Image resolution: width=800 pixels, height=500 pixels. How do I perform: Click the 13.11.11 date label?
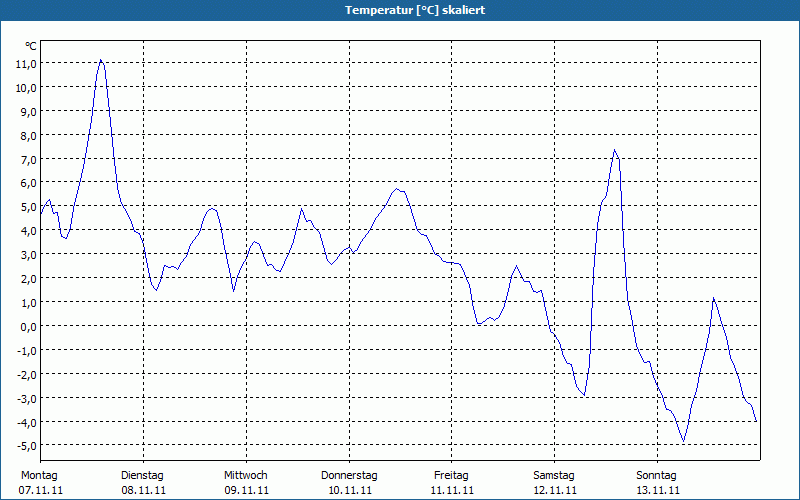point(658,491)
